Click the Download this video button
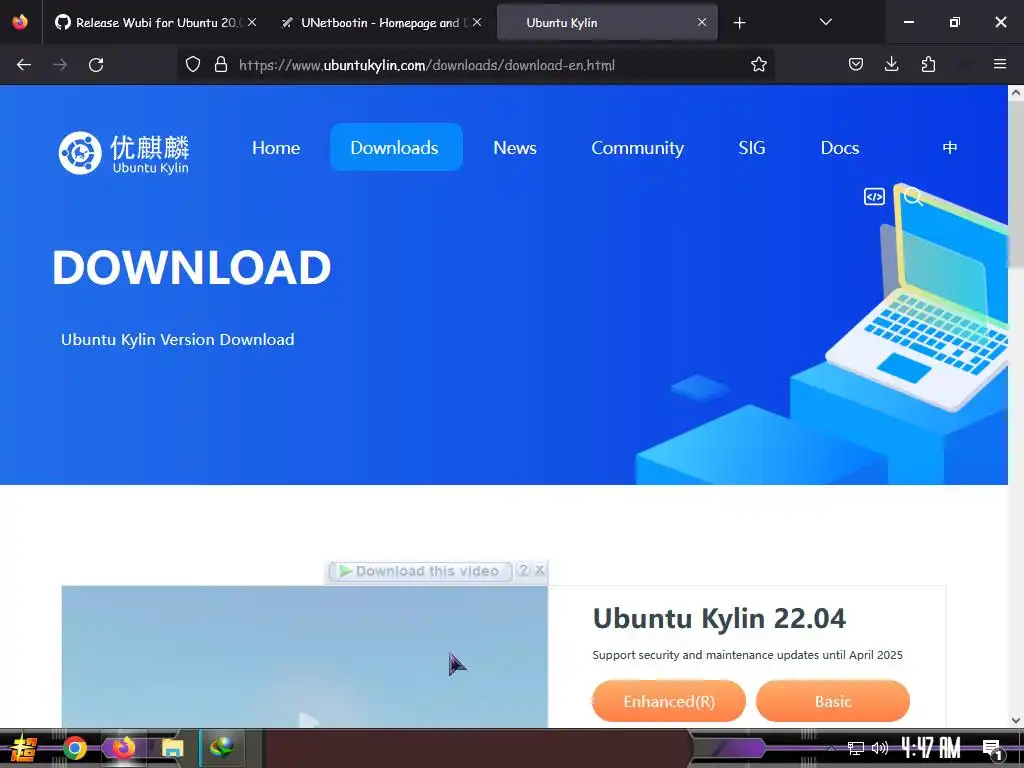 pos(419,571)
